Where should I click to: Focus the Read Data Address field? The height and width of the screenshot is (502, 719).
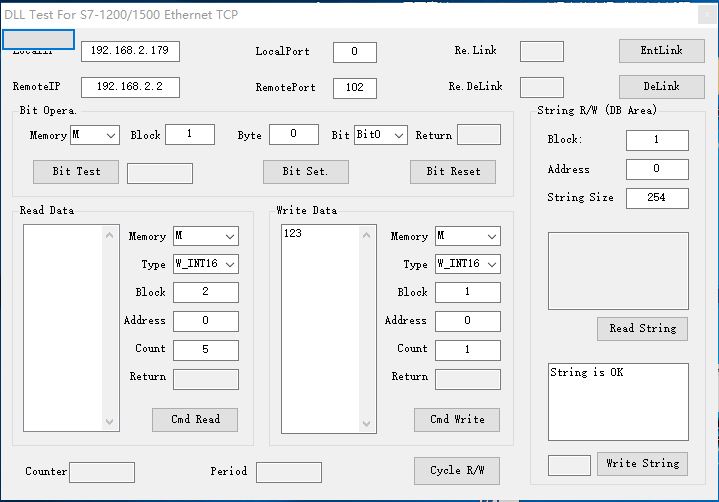click(205, 321)
